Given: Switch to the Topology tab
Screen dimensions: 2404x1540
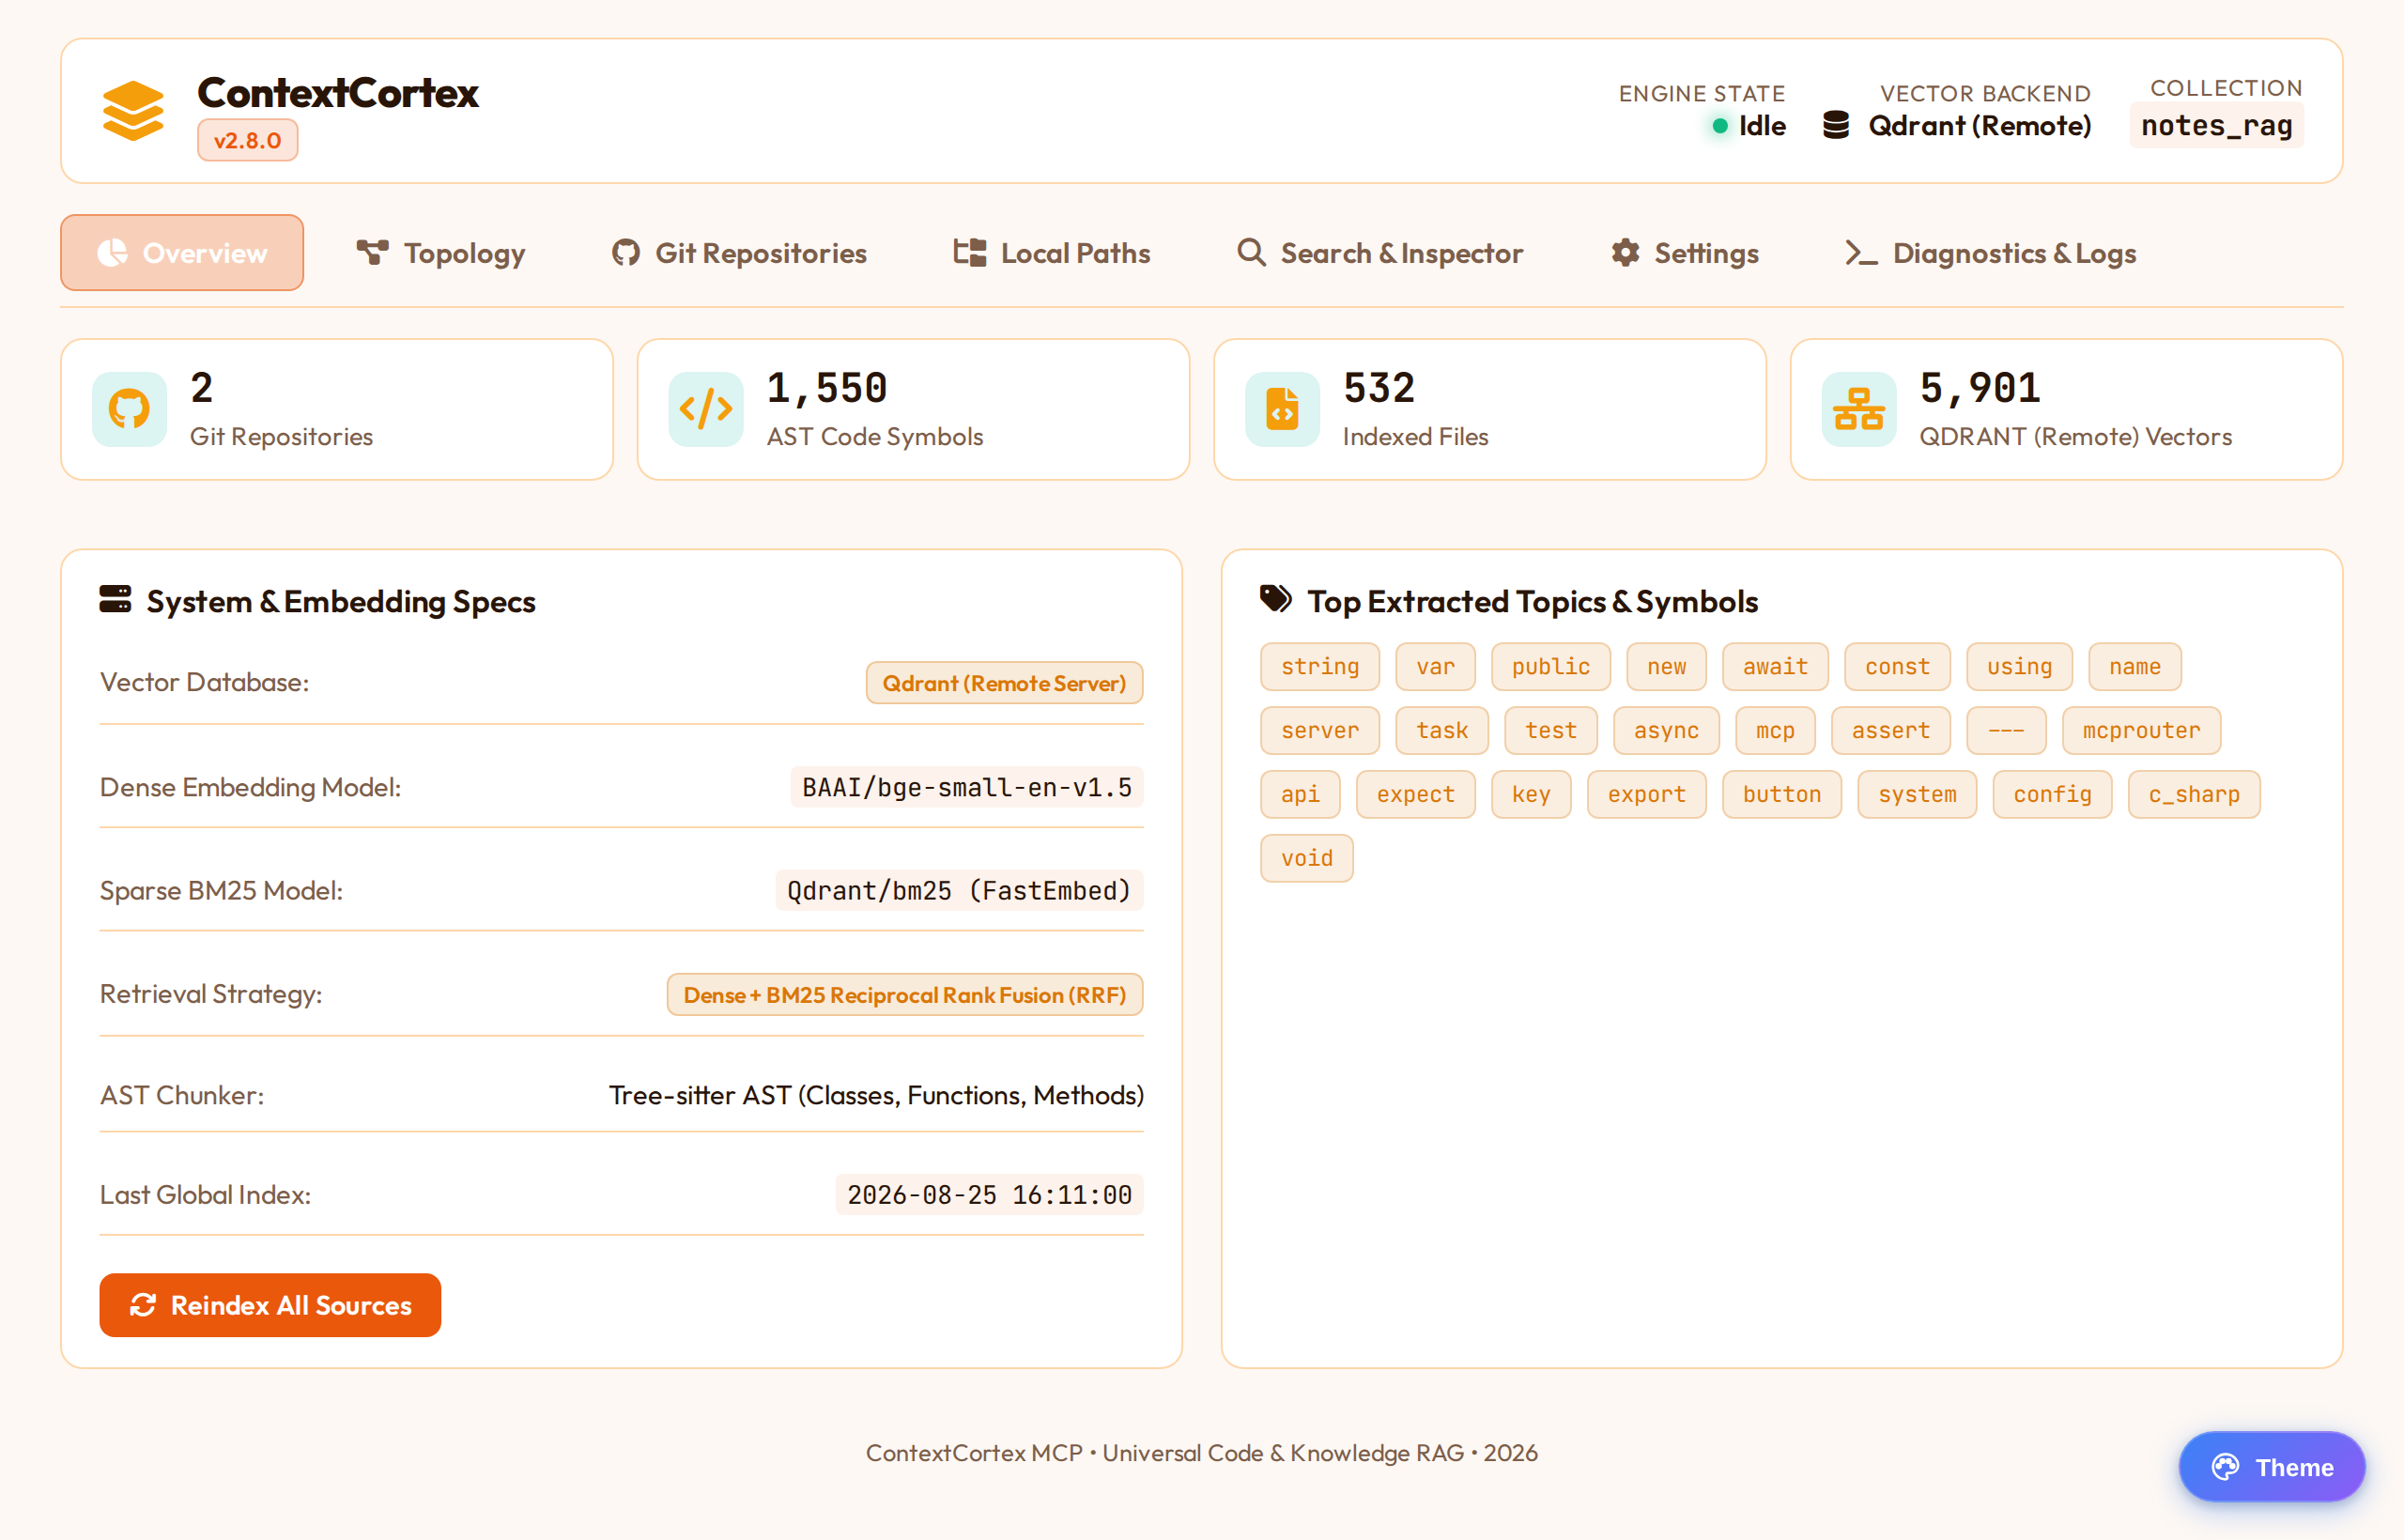Looking at the screenshot, I should 441,253.
